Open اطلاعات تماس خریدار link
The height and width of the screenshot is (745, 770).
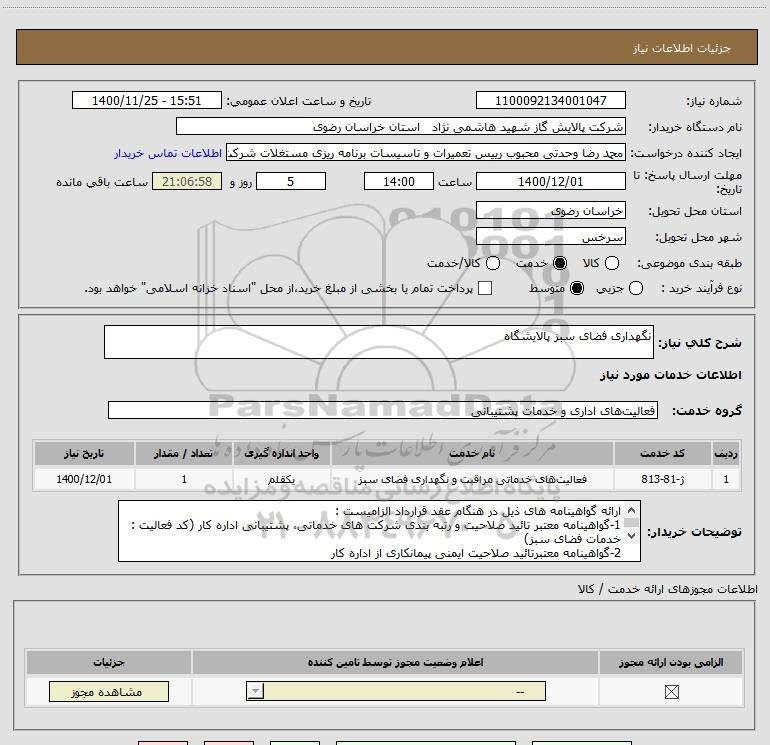coord(168,153)
